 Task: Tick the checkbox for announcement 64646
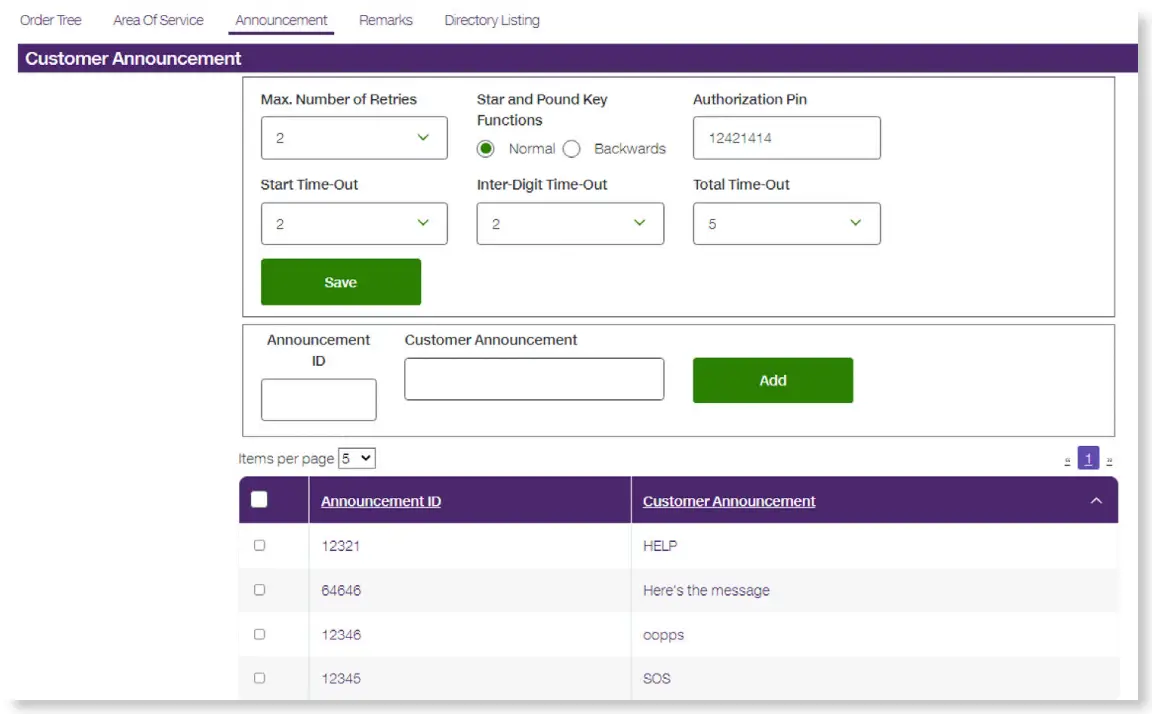pyautogui.click(x=260, y=590)
